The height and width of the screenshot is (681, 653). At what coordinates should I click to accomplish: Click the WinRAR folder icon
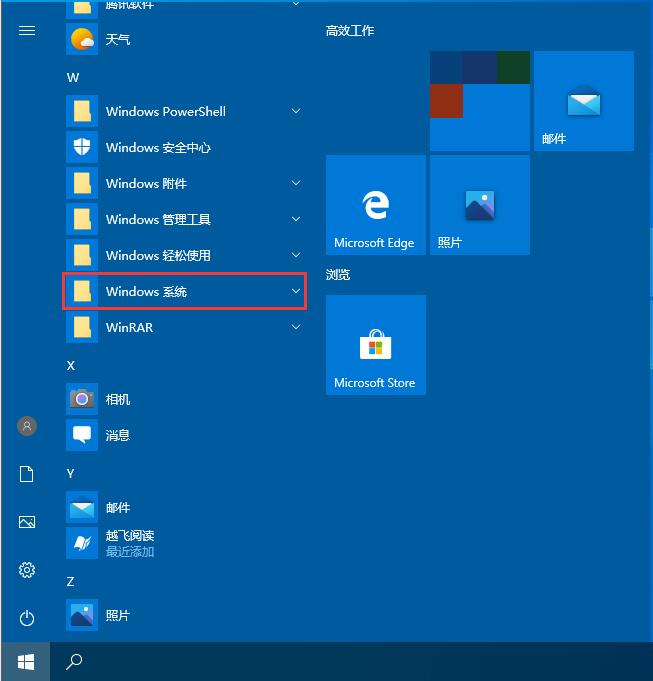tap(82, 327)
